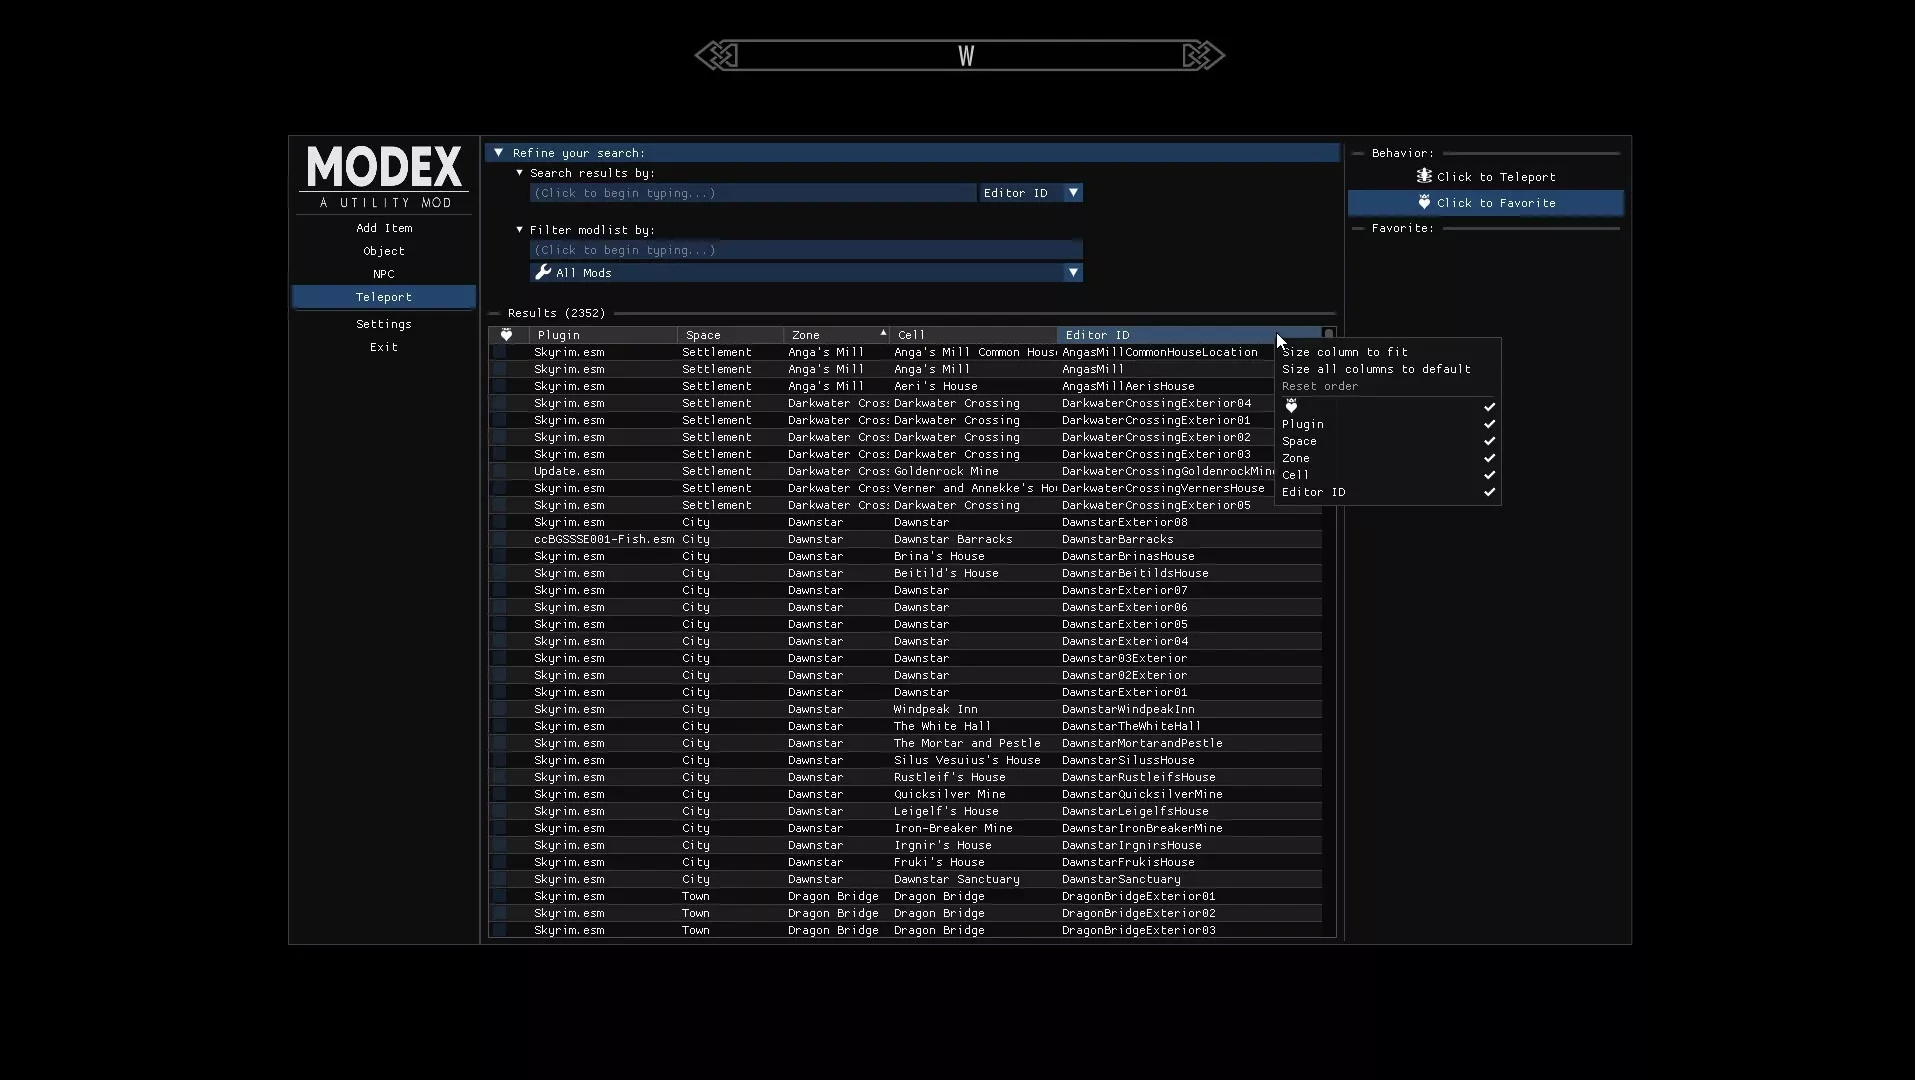
Task: Open the Editor ID search-type dropdown
Action: point(1030,193)
